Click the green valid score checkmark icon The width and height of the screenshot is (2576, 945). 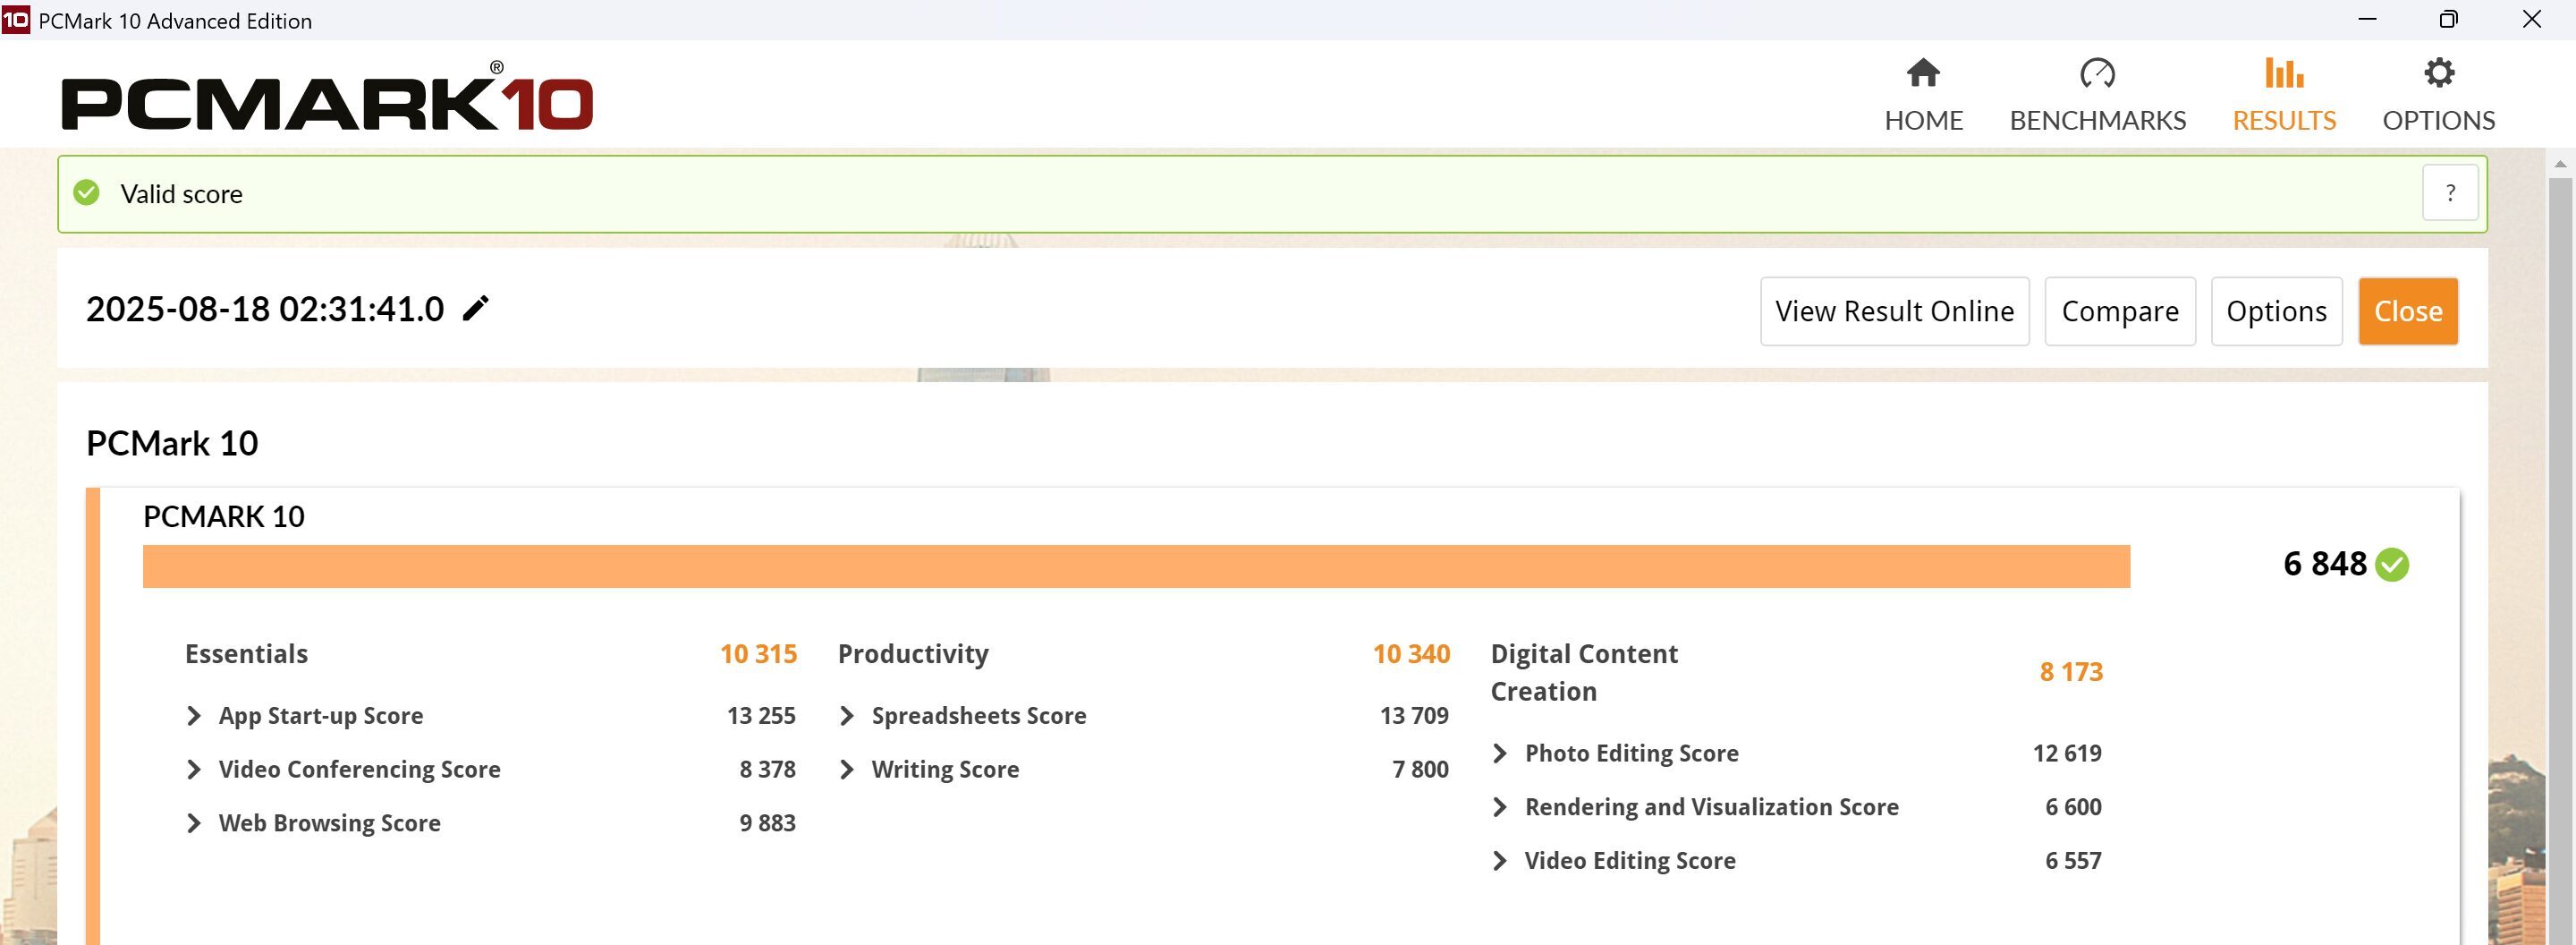pyautogui.click(x=87, y=193)
